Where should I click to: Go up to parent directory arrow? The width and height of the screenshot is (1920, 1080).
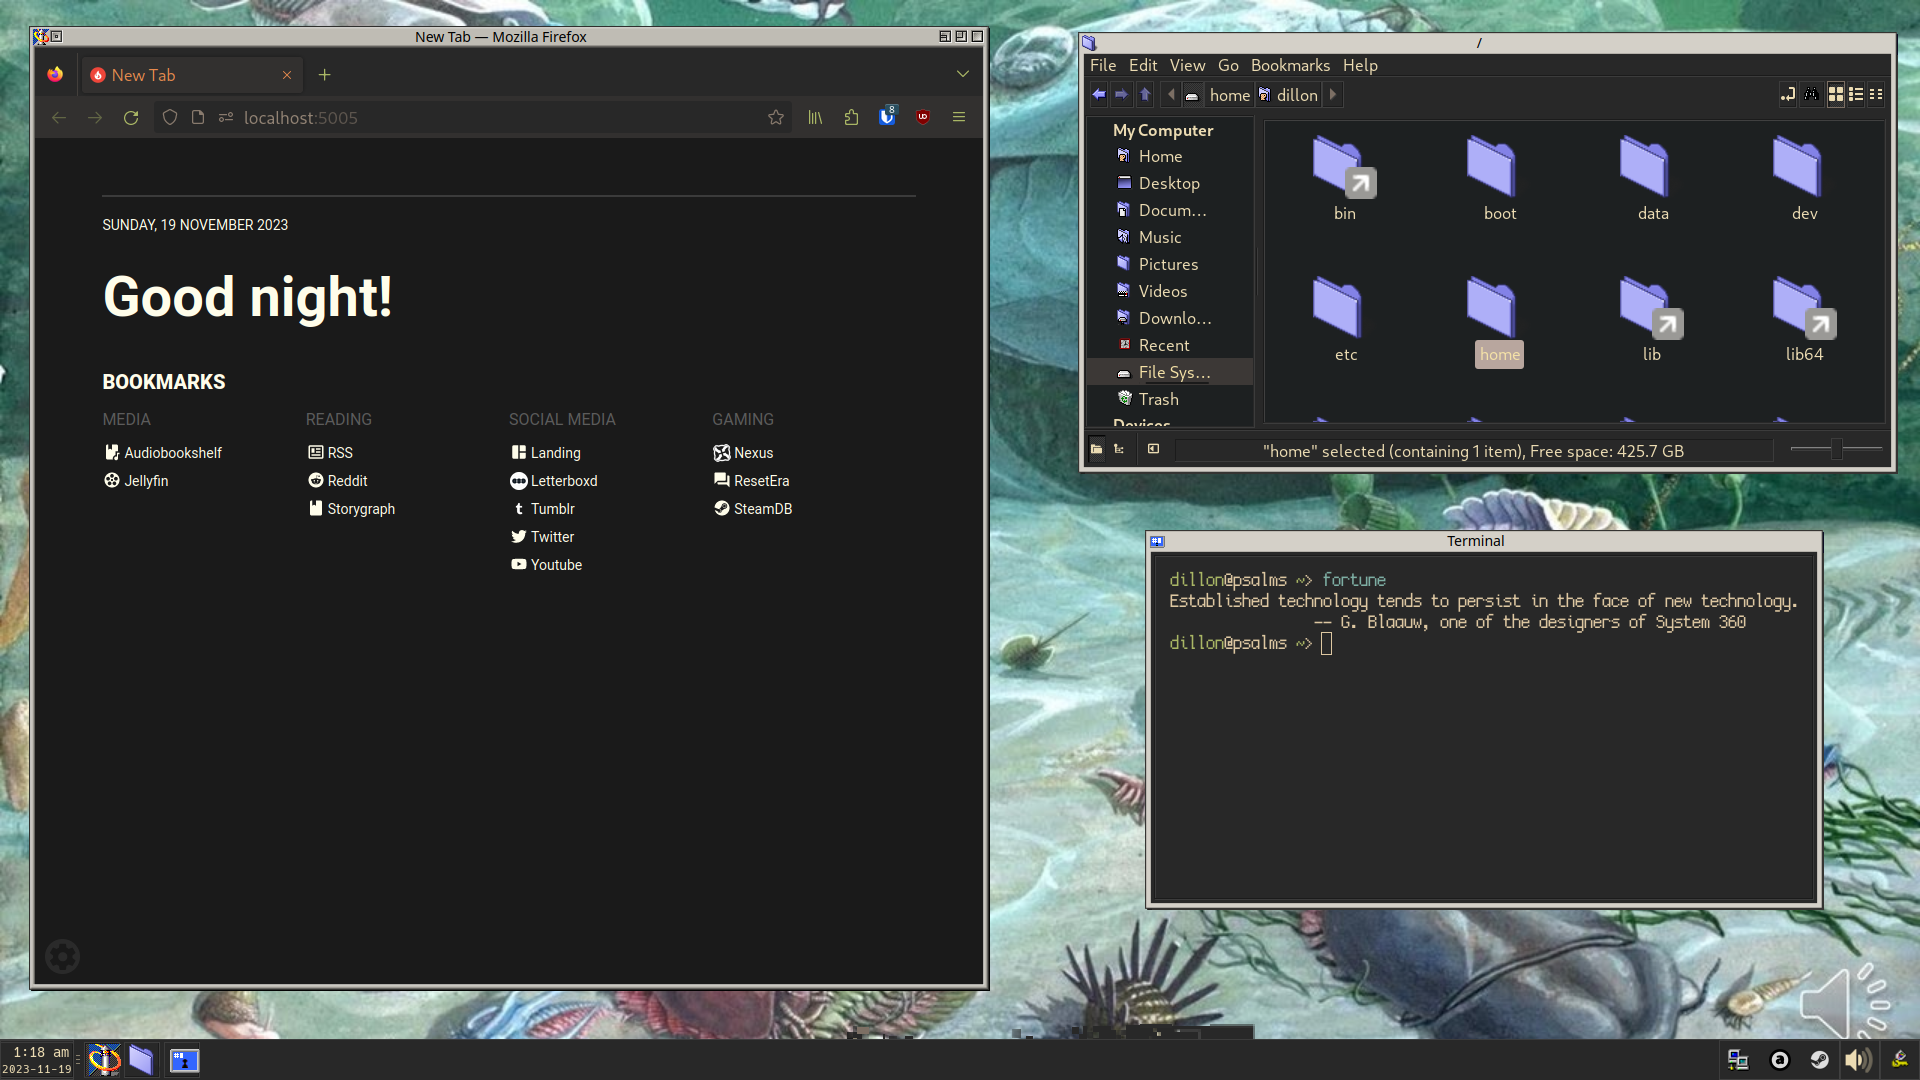tap(1145, 94)
